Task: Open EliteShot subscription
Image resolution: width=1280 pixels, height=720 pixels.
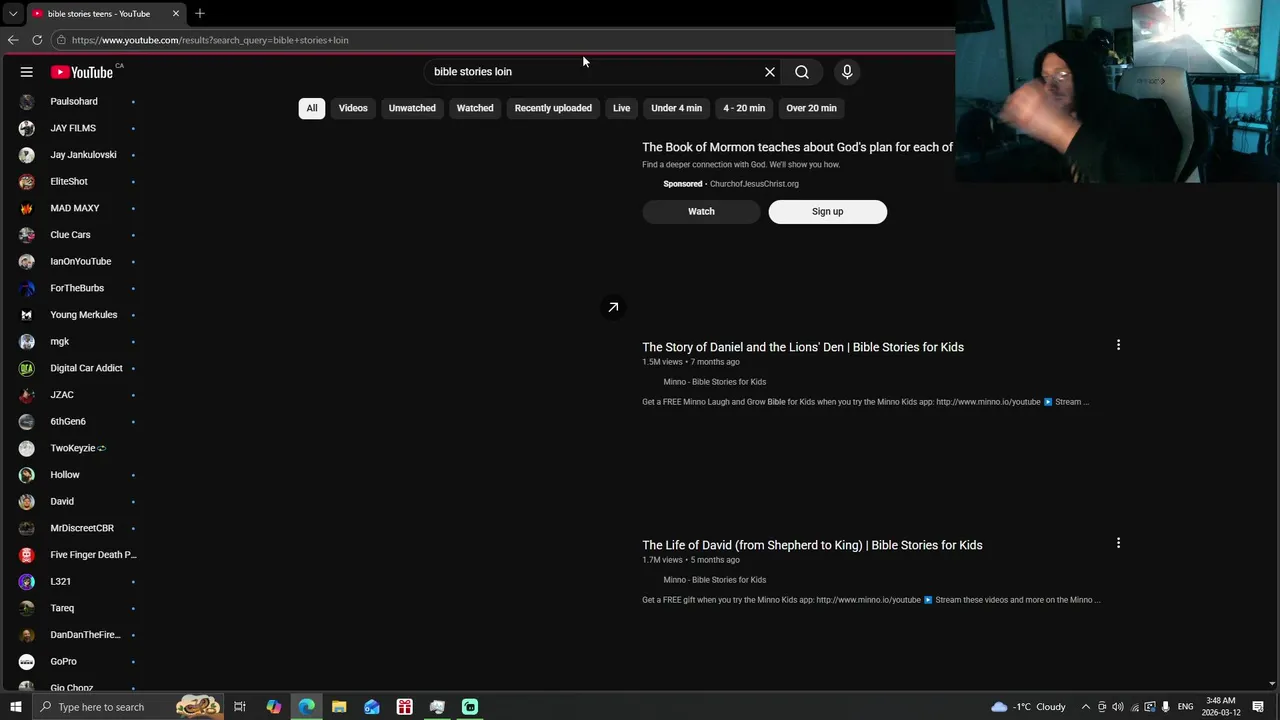Action: click(78, 181)
